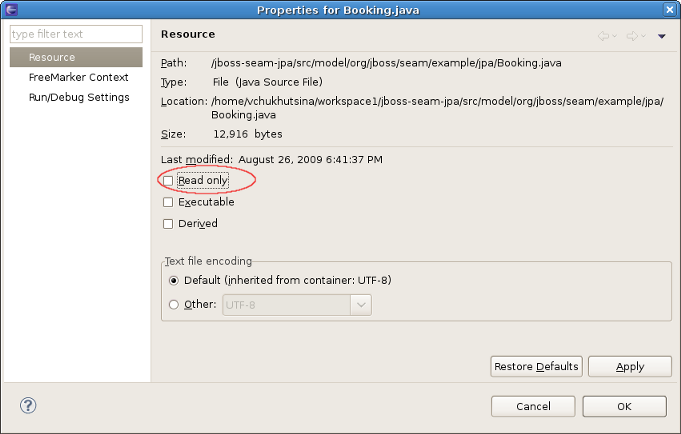Expand the back history dropdown arrow

pos(615,37)
